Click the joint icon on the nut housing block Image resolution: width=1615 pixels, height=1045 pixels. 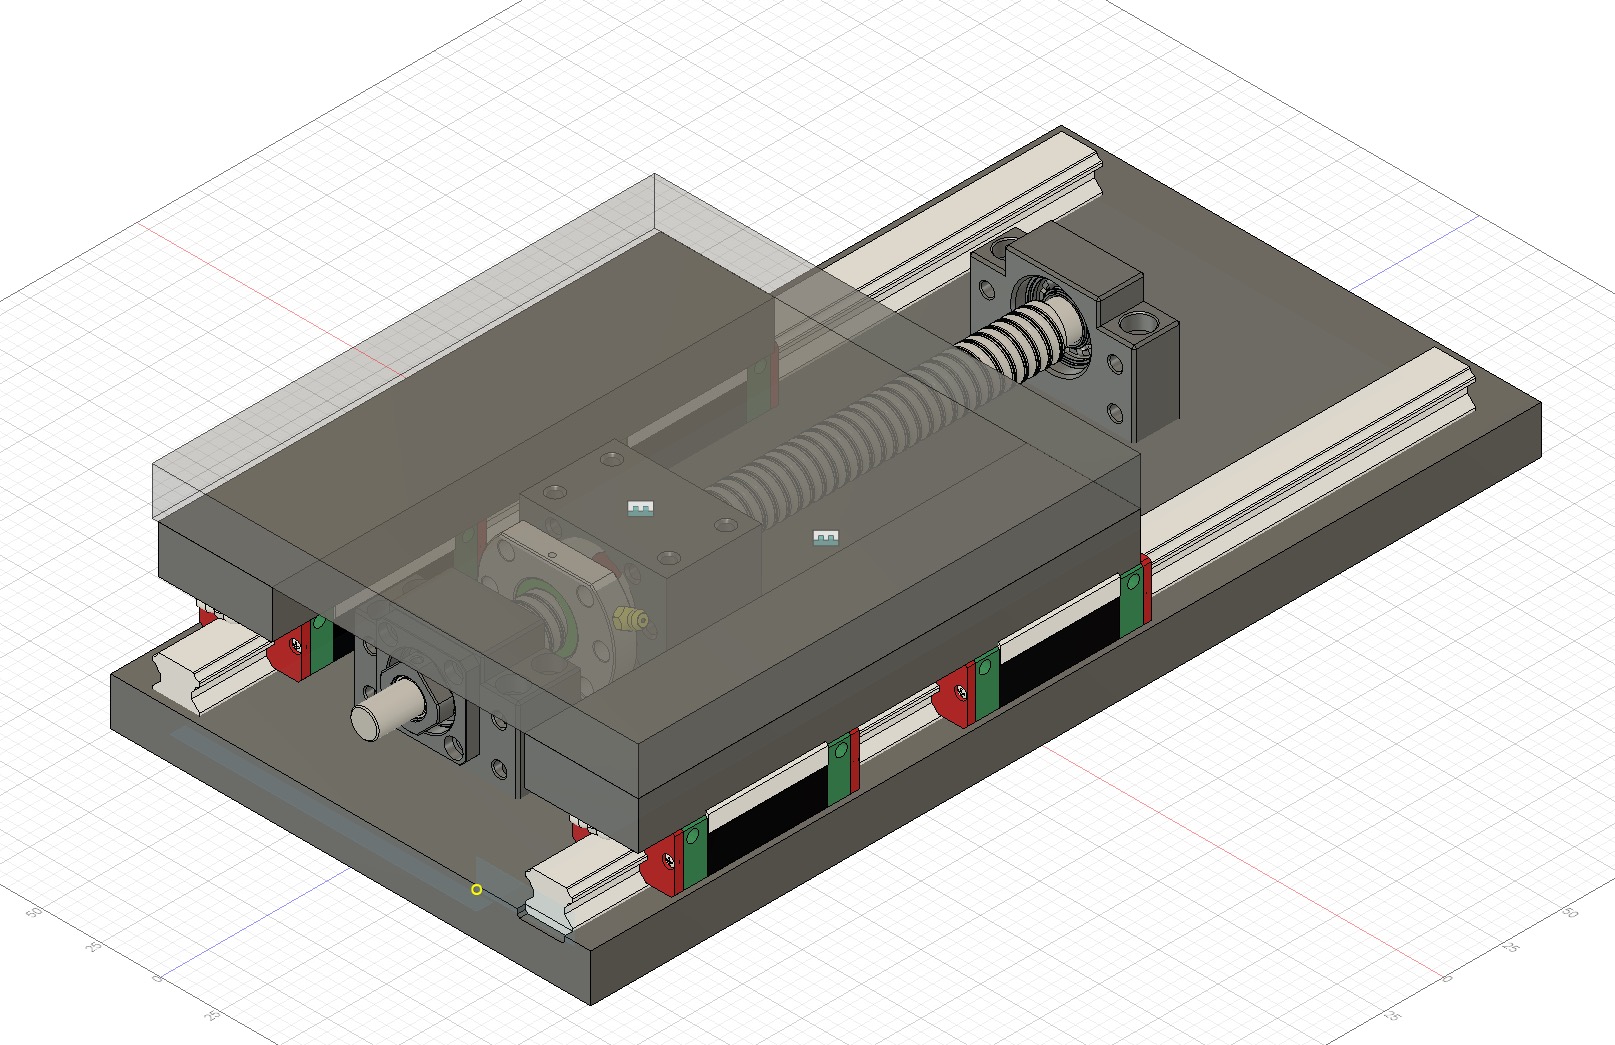[640, 509]
